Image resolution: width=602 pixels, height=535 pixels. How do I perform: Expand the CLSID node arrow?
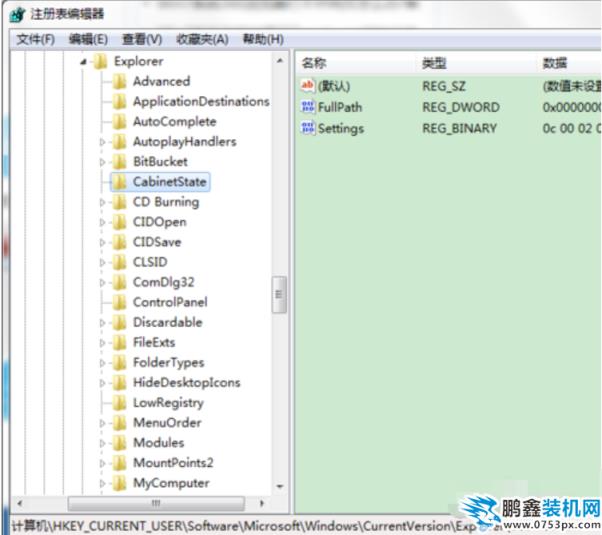[x=103, y=262]
